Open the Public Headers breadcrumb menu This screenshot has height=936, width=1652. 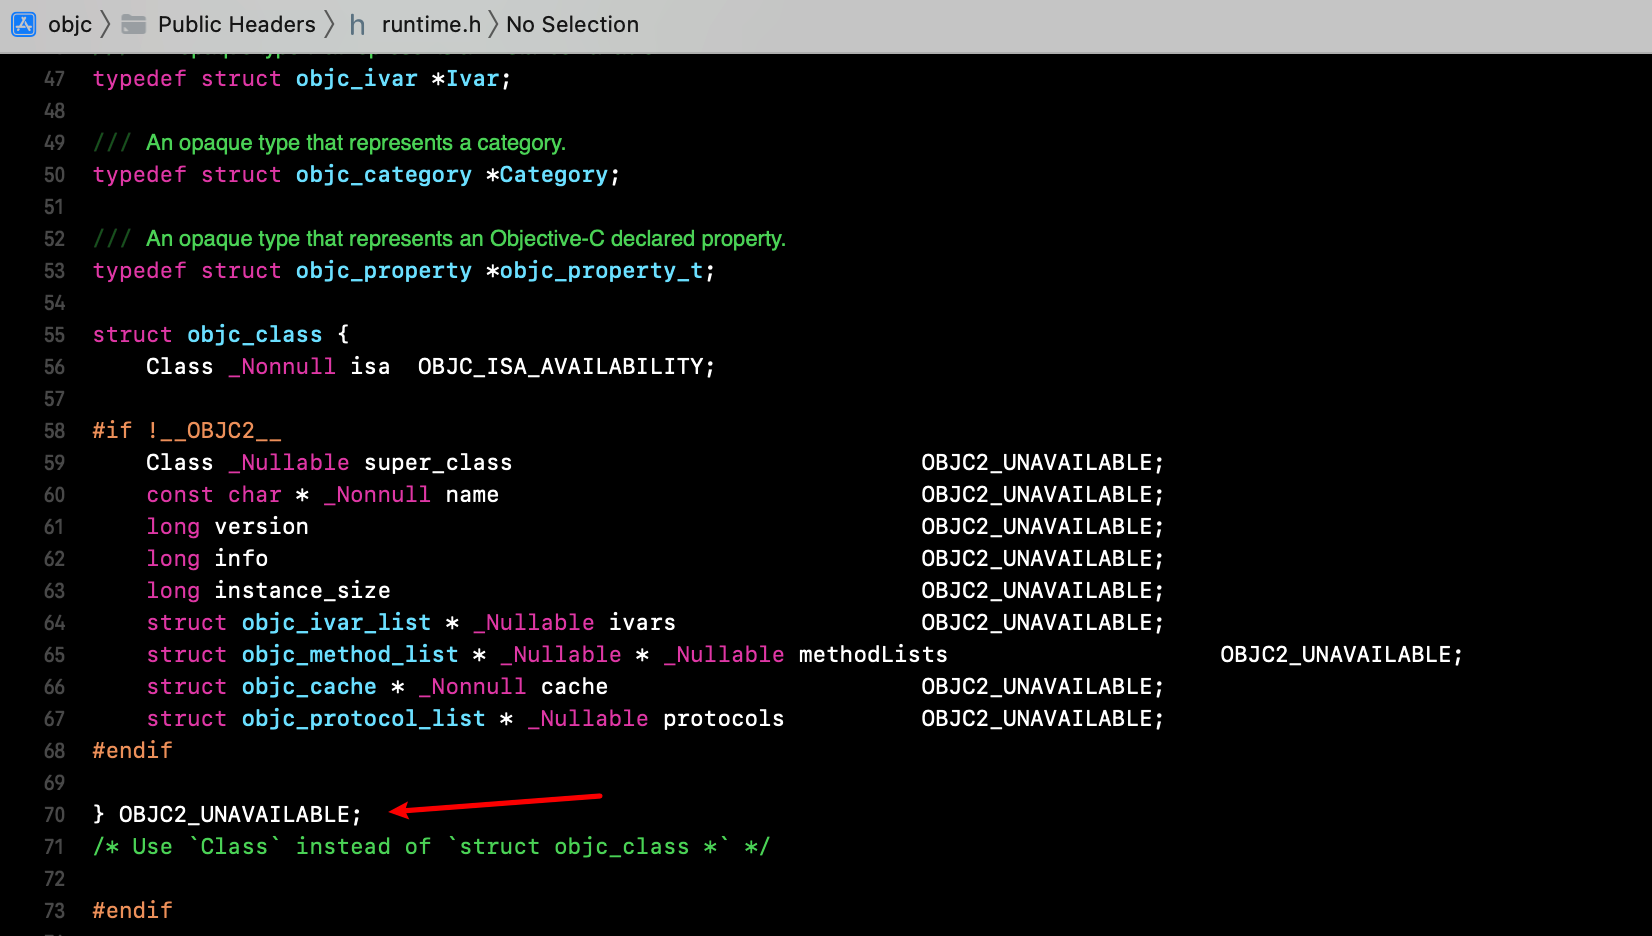[236, 24]
